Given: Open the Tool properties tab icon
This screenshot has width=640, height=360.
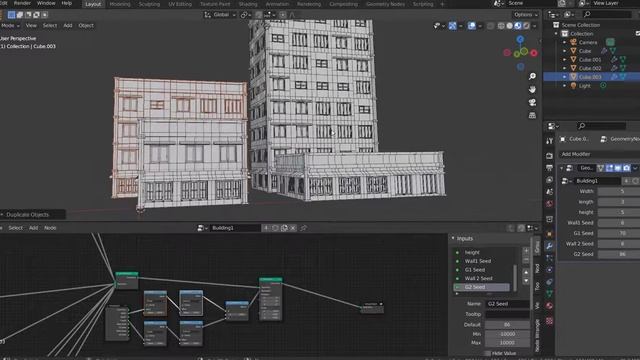Looking at the screenshot, I should pos(549,141).
